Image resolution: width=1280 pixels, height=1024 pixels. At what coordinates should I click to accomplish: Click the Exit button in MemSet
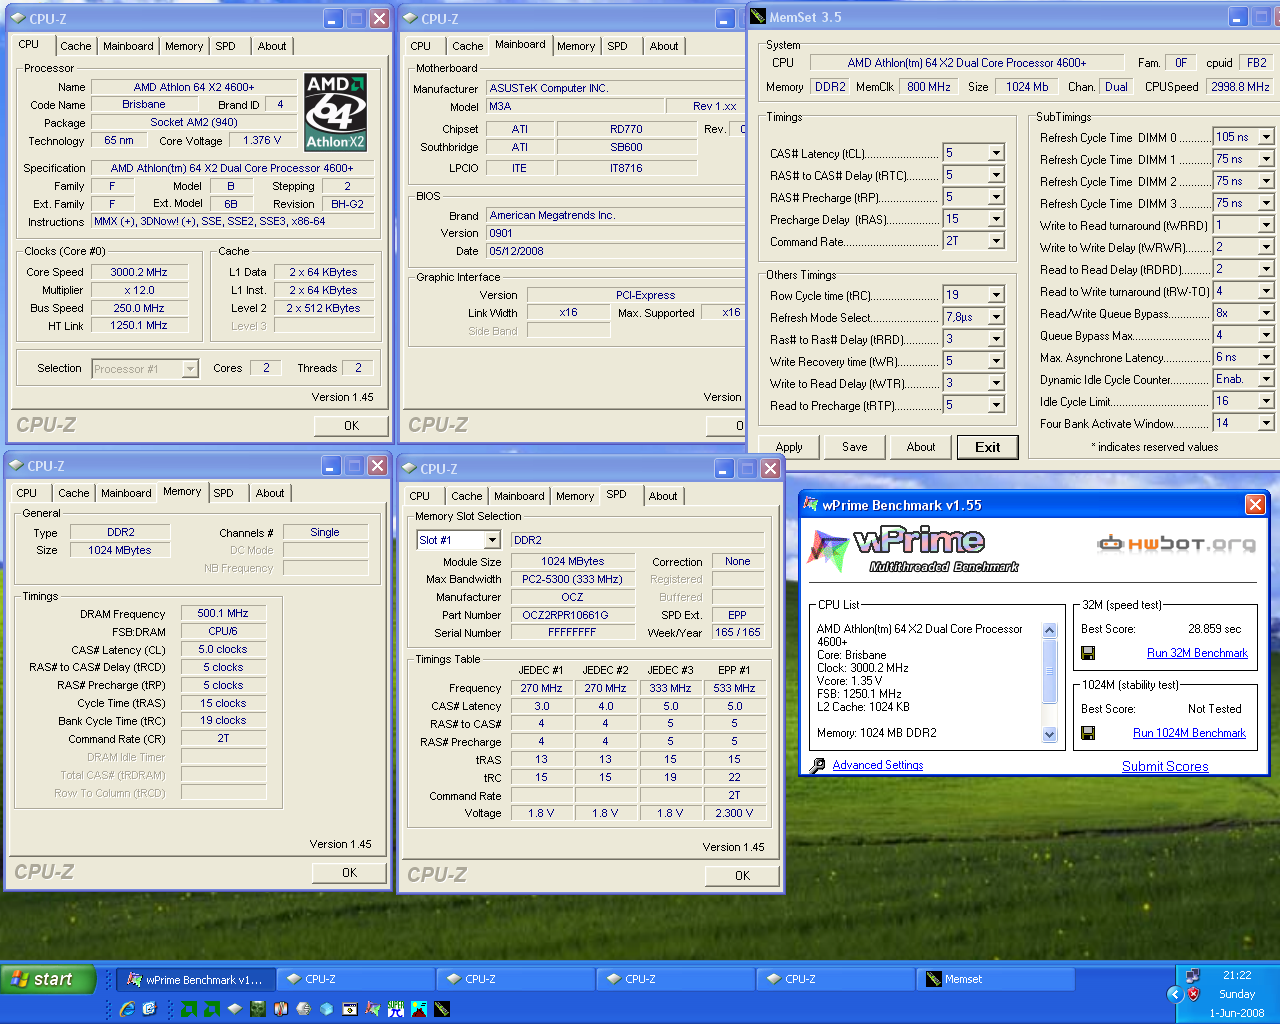(988, 447)
